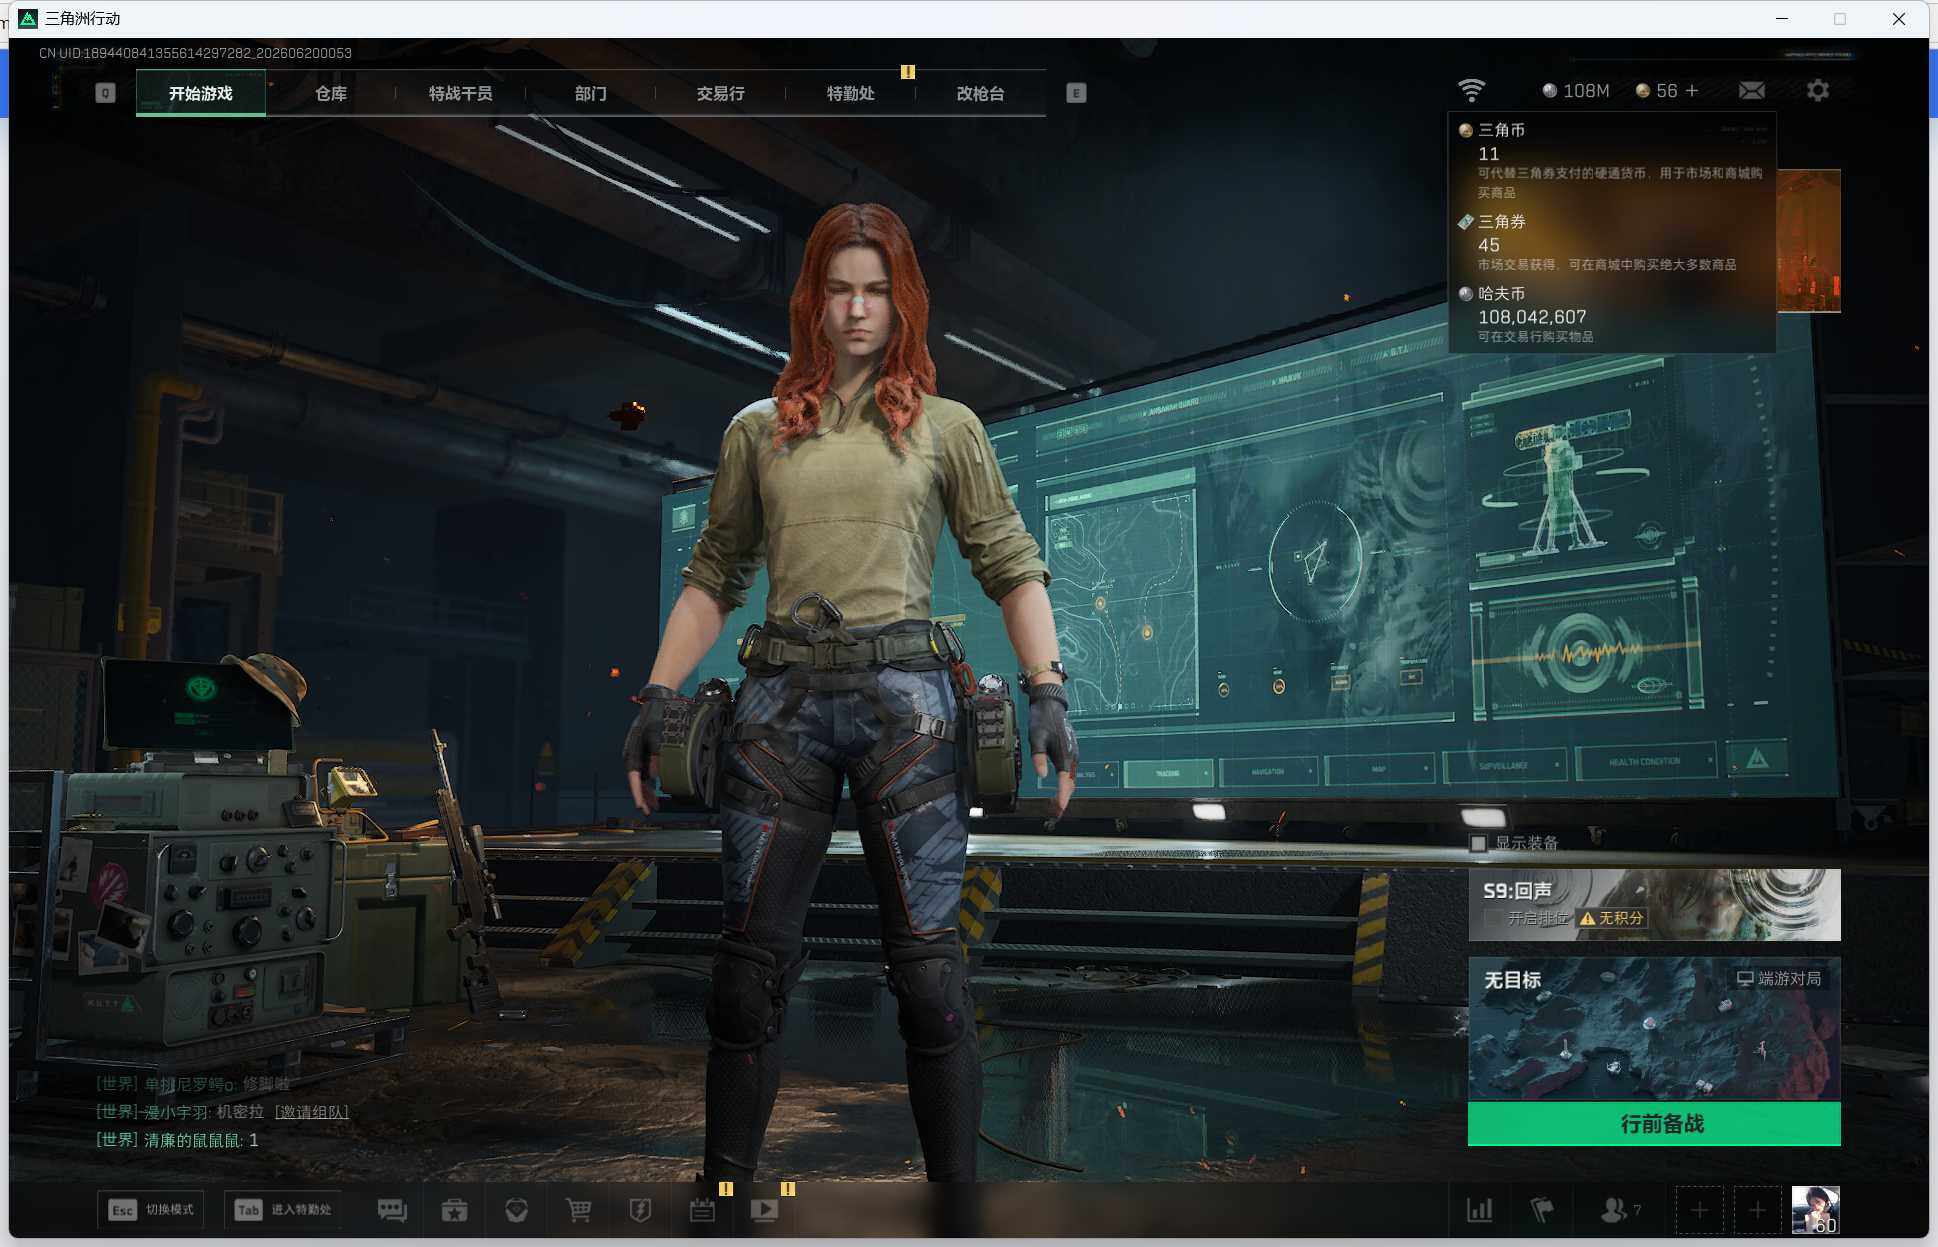Add teammate in first empty plus slot
The width and height of the screenshot is (1938, 1247).
[1699, 1210]
